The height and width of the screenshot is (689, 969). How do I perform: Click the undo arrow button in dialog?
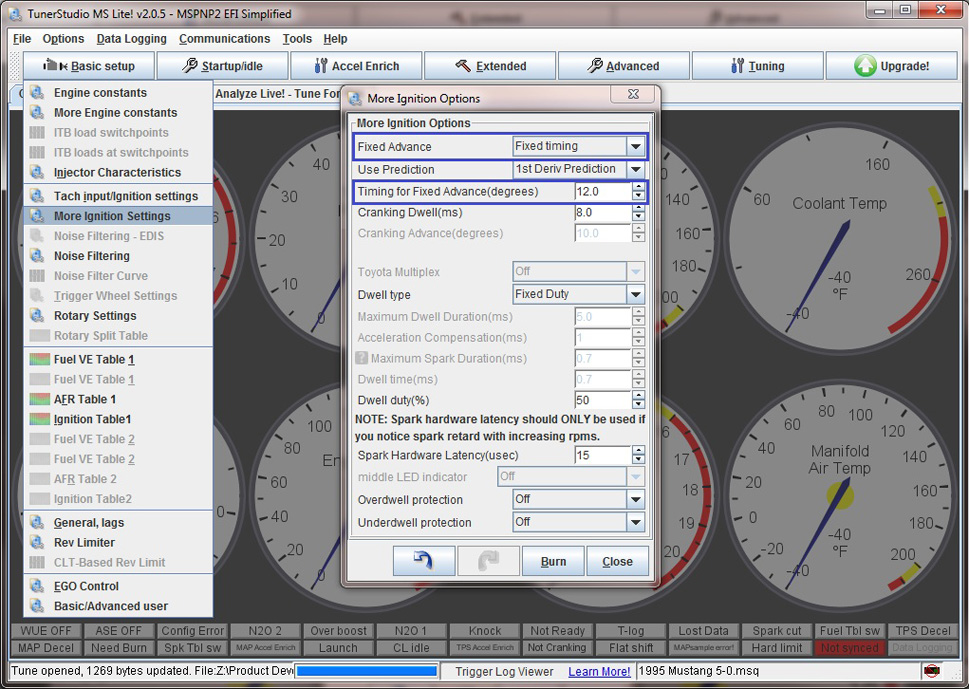[424, 561]
